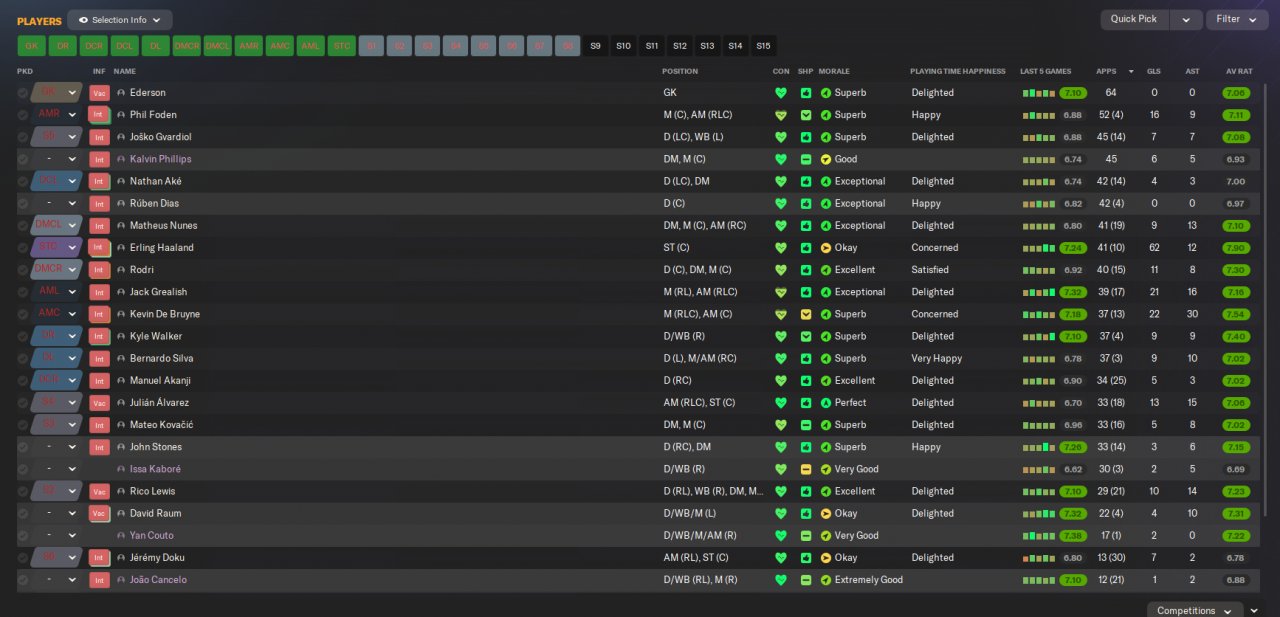The width and height of the screenshot is (1280, 617).
Task: Click David Raum's Vac status icon
Action: (99, 513)
